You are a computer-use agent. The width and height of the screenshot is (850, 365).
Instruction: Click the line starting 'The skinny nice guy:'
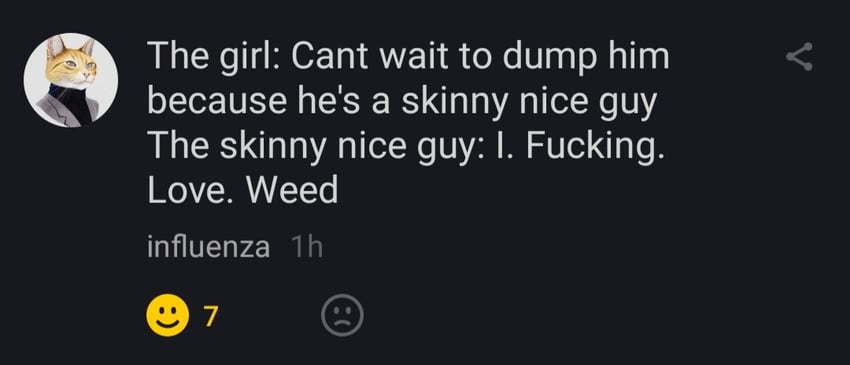click(405, 147)
